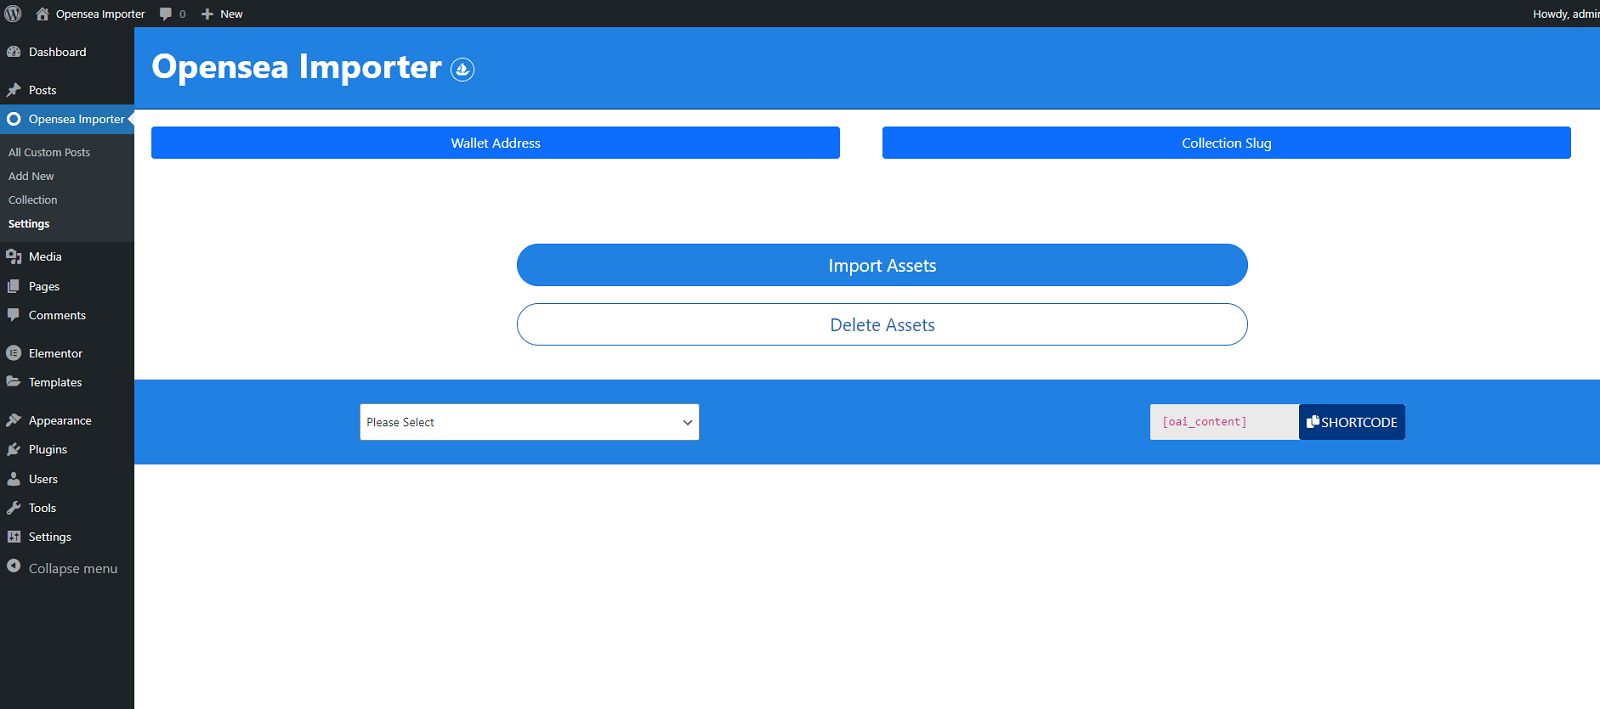
Task: Click the Opensea Importer circle icon
Action: pyautogui.click(x=14, y=119)
